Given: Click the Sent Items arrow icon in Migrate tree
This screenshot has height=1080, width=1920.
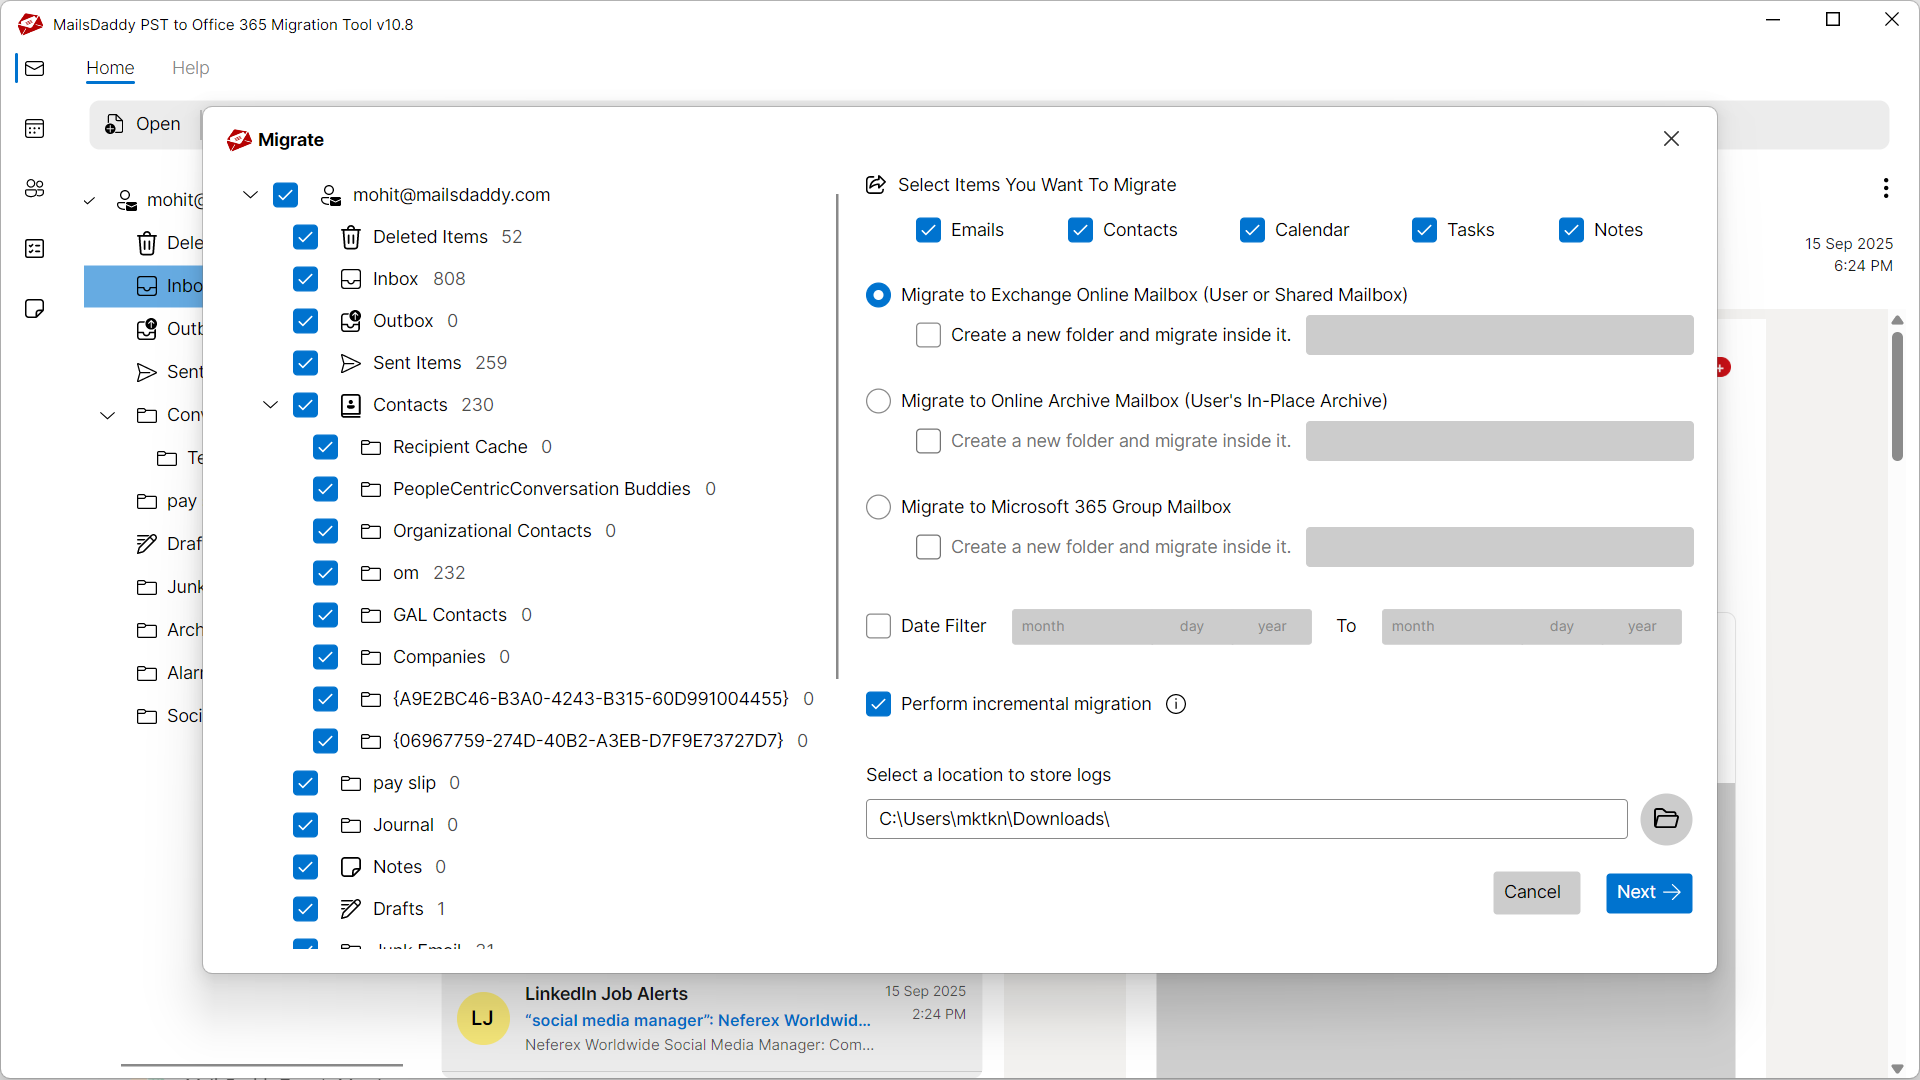Looking at the screenshot, I should (x=350, y=363).
